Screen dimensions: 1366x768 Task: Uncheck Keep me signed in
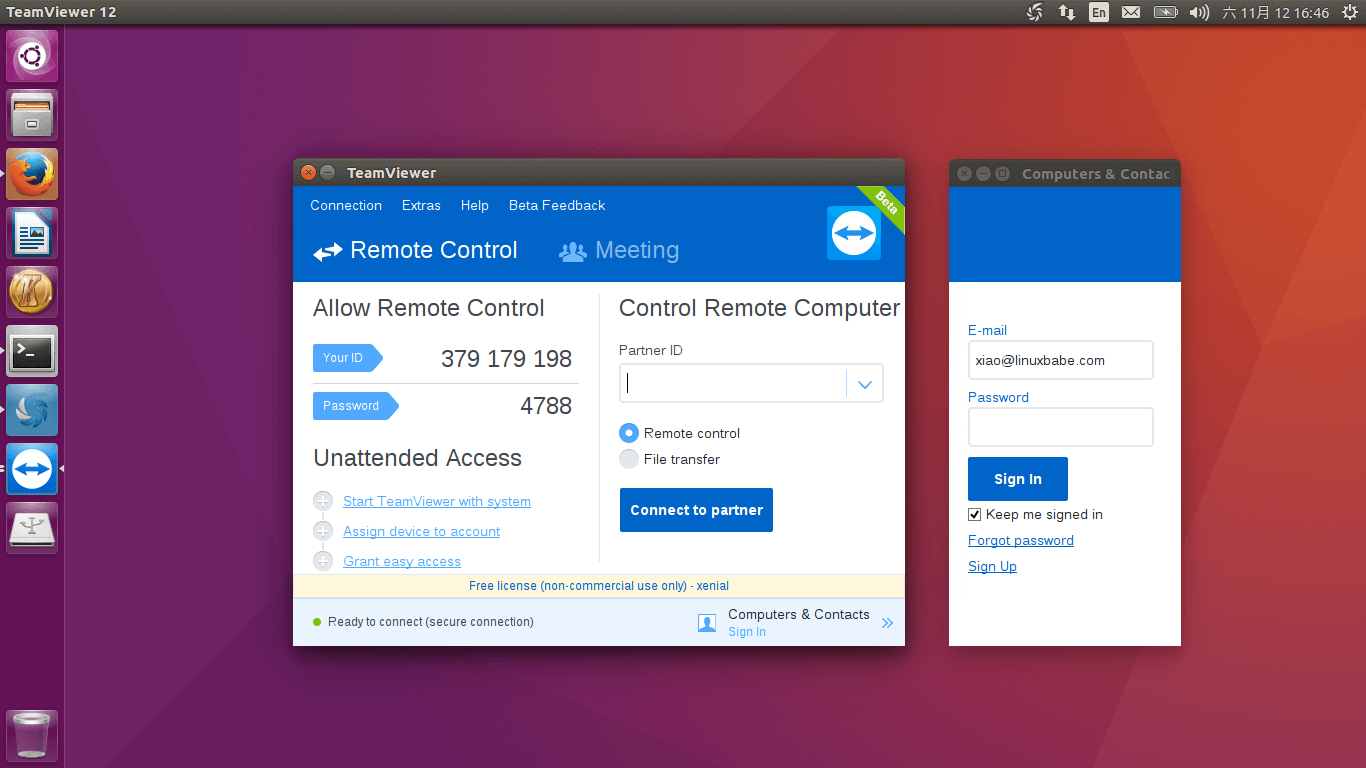(x=975, y=514)
